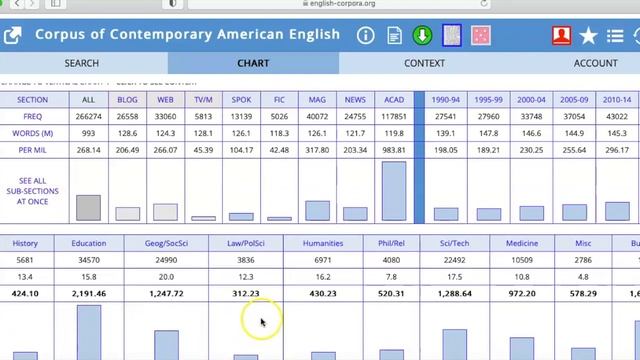
Task: Open the list menu icon in header
Action: pyautogui.click(x=615, y=36)
